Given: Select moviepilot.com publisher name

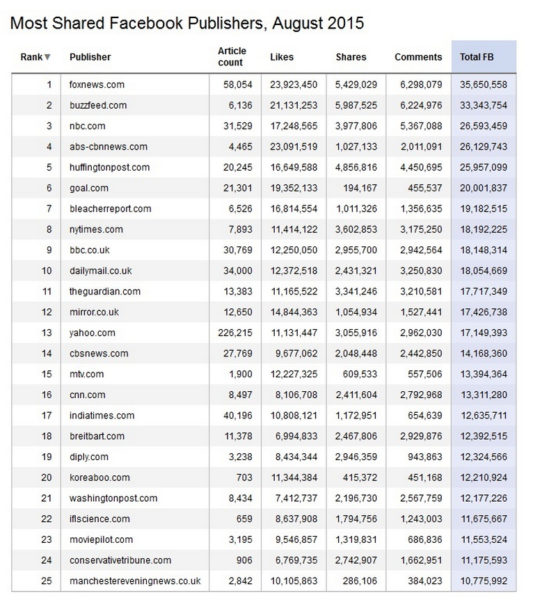Looking at the screenshot, I should coord(101,539).
